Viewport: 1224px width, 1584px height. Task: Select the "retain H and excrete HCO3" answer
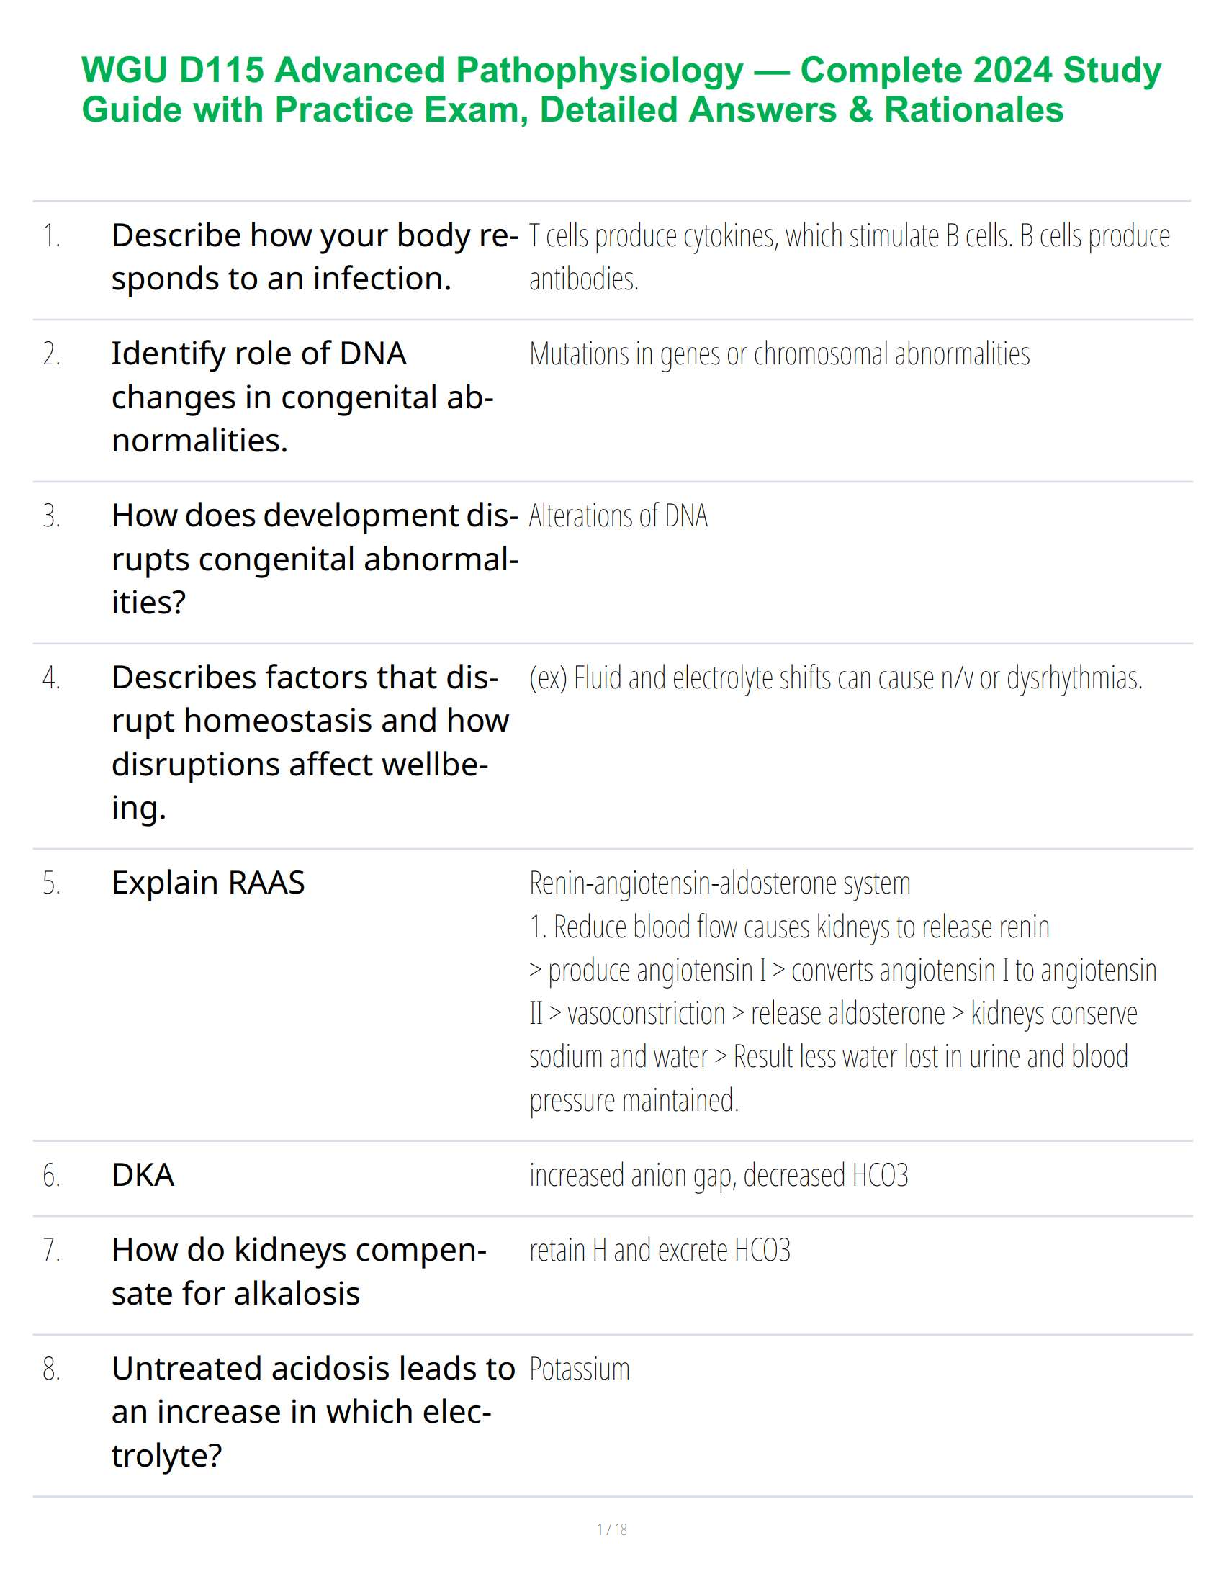(659, 1251)
